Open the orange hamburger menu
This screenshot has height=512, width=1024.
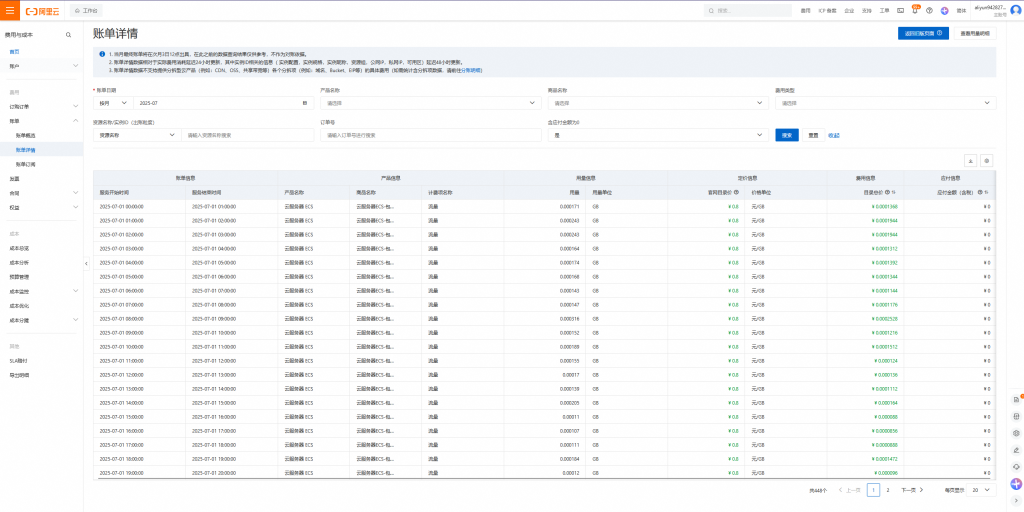(x=10, y=10)
